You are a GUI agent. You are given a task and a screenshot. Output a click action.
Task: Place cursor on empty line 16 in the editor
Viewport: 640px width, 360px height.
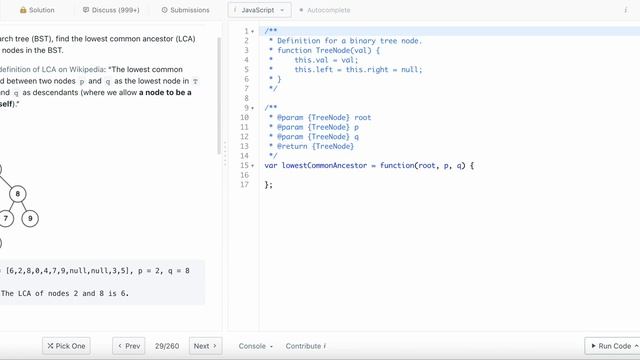click(449, 175)
